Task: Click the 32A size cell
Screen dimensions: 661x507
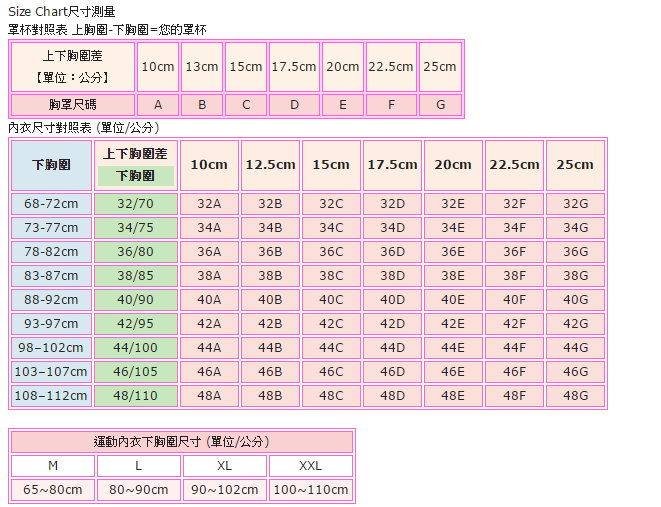Action: click(x=209, y=203)
